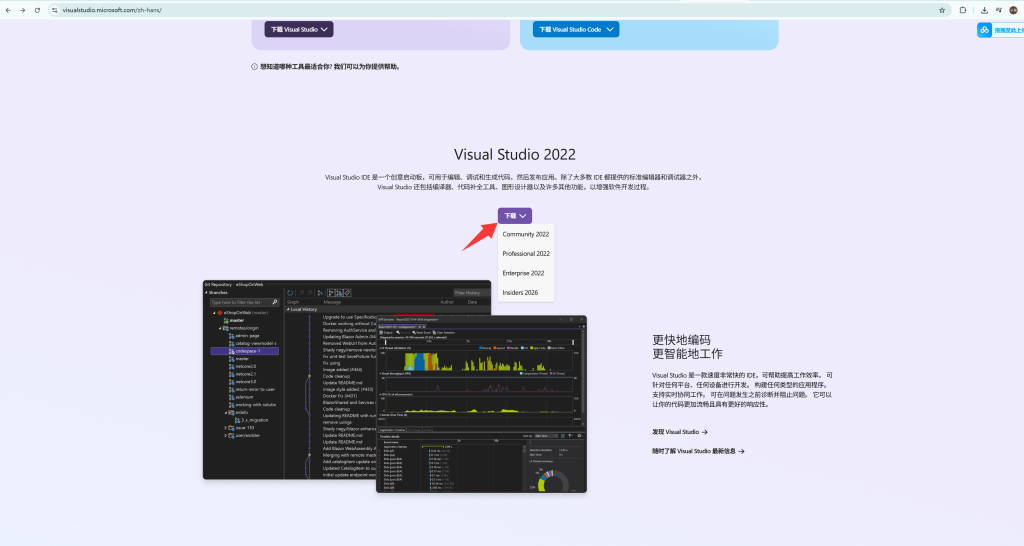Open the browser profile avatar

tap(1013, 9)
